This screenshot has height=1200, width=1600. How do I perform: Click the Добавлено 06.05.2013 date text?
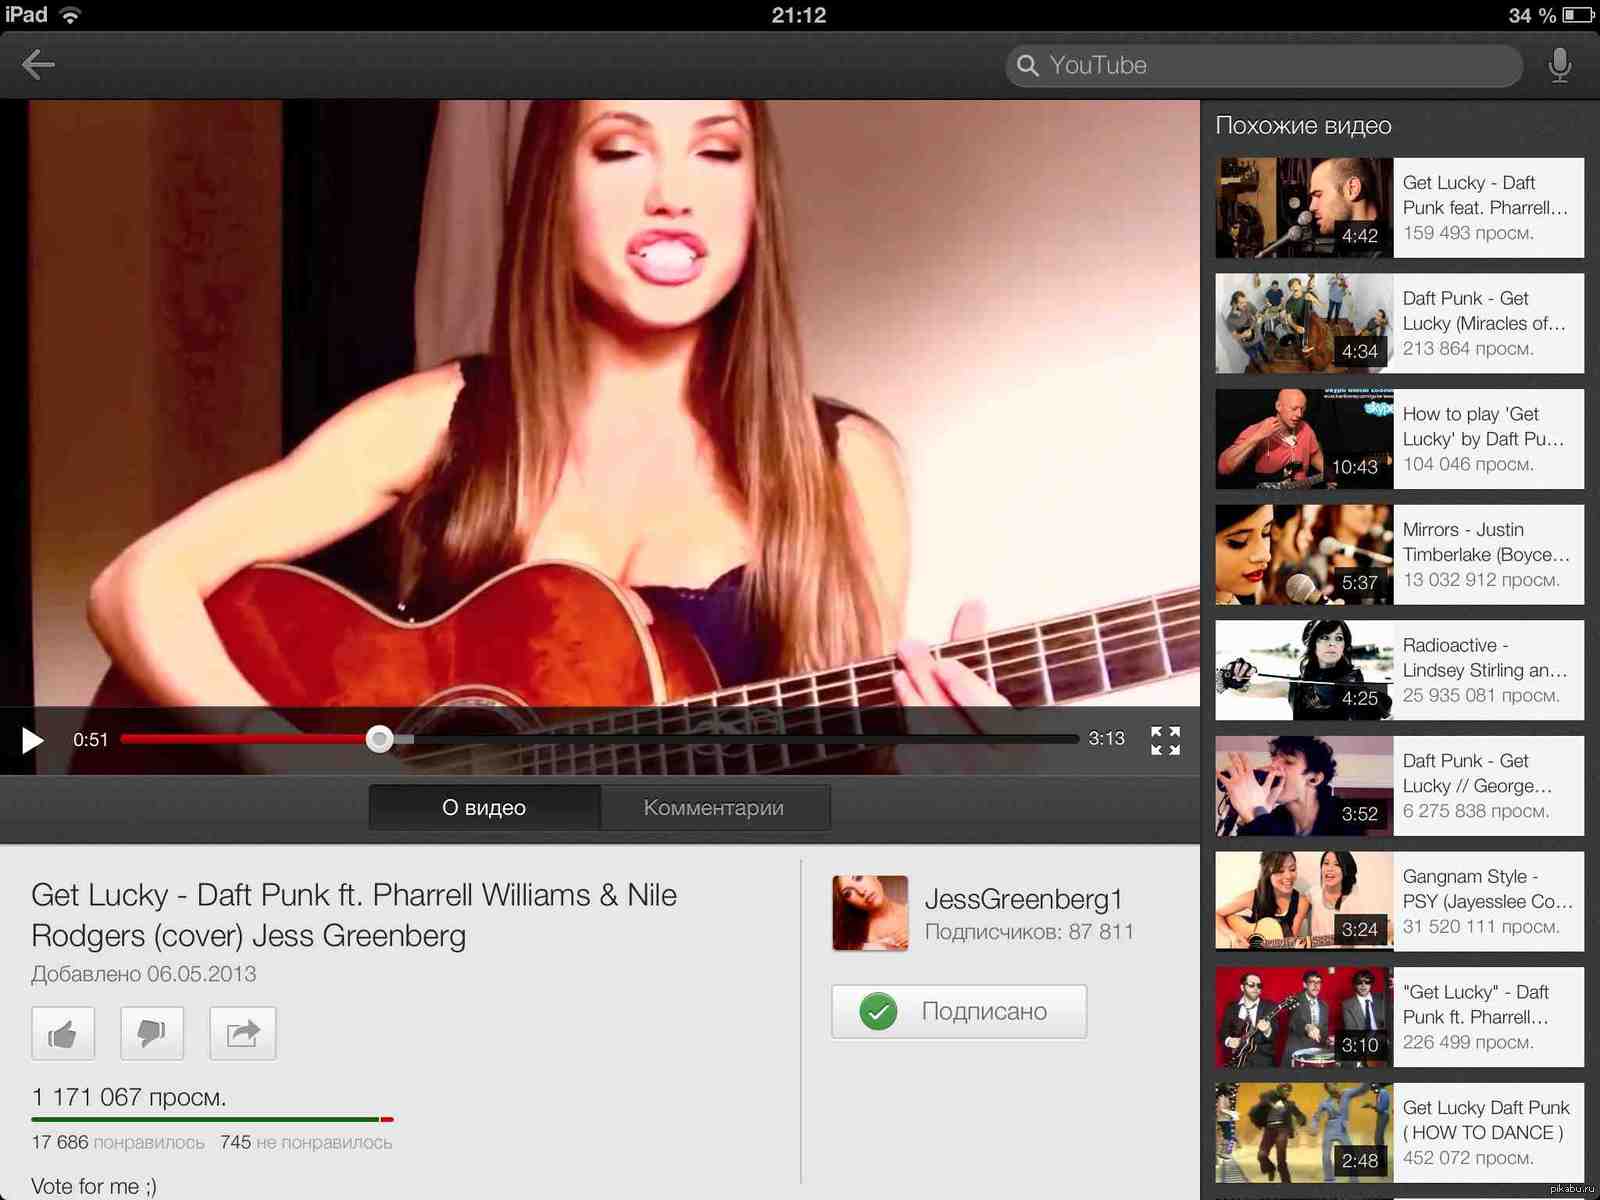[144, 974]
